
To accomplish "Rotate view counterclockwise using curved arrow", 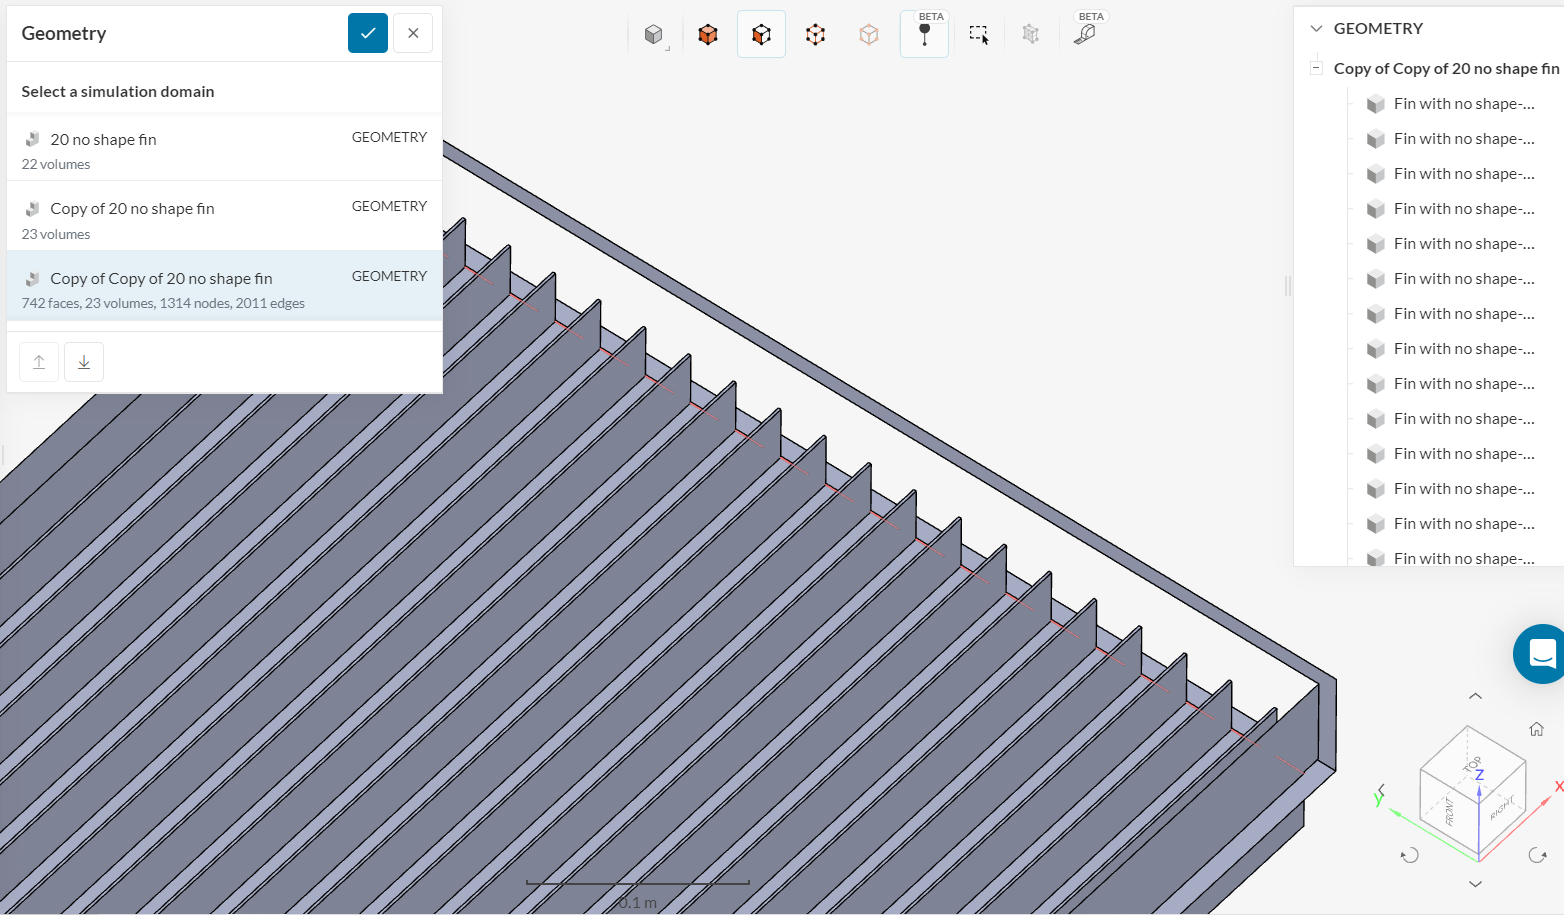I will point(1410,855).
